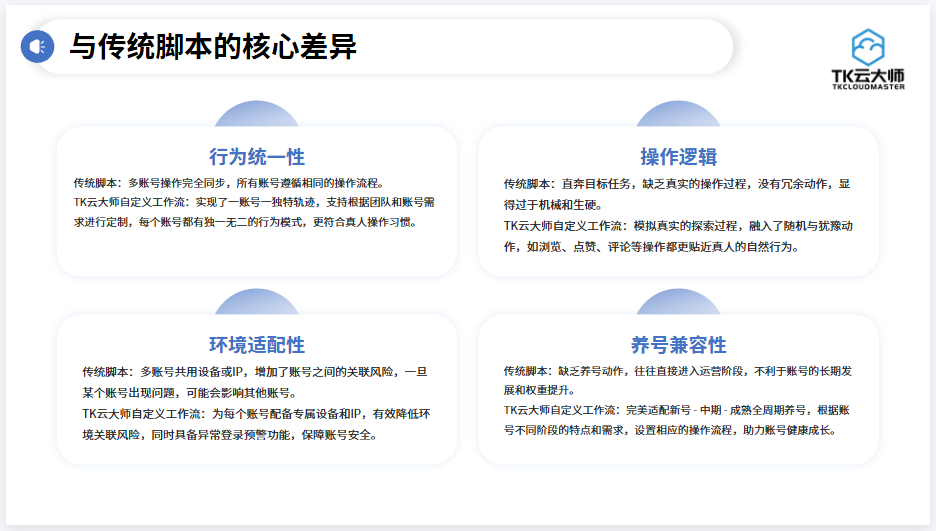Click the TKCLOUDMASTER logo text
This screenshot has width=936, height=531.
869,87
